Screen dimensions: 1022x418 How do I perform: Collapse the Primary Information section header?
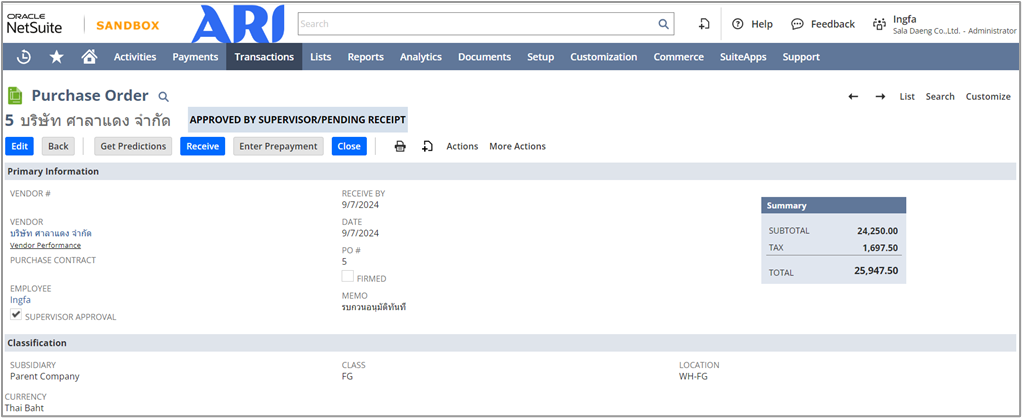(510, 172)
